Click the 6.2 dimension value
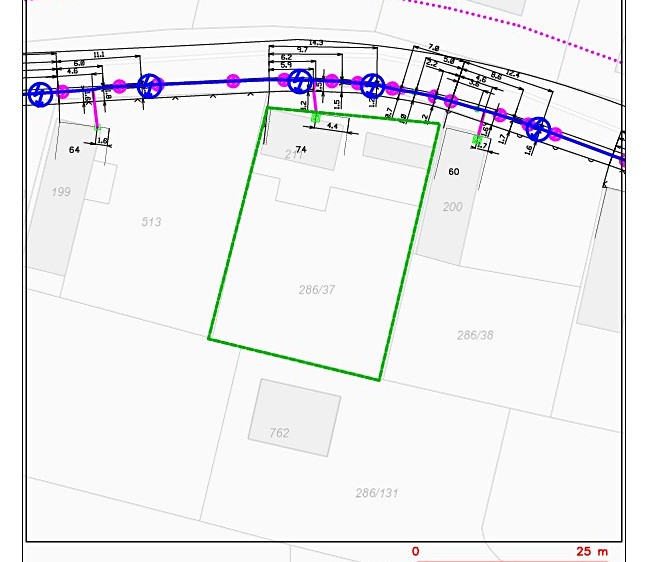 (286, 57)
